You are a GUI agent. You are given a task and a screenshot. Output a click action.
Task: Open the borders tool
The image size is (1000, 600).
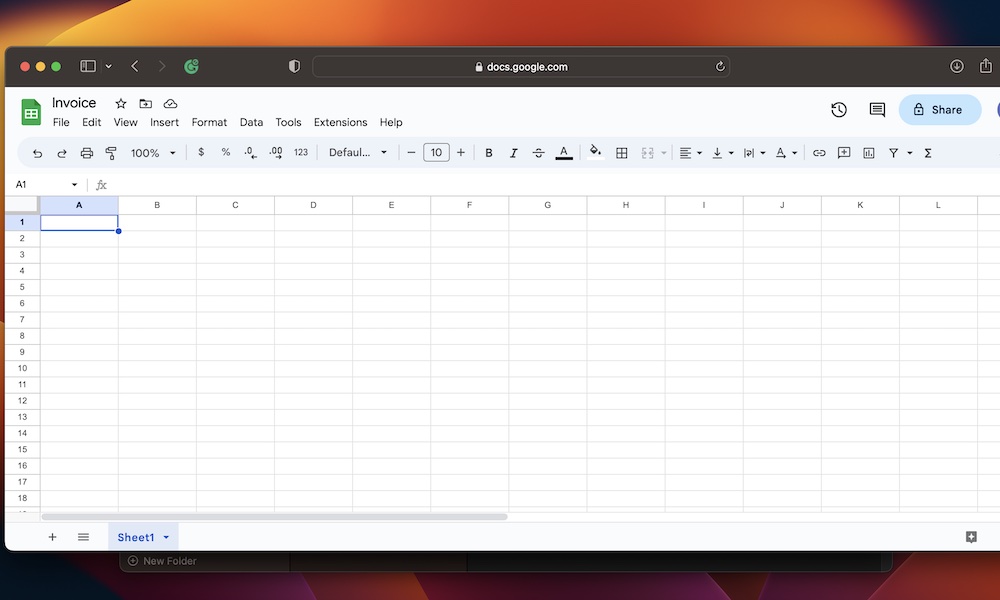click(622, 153)
